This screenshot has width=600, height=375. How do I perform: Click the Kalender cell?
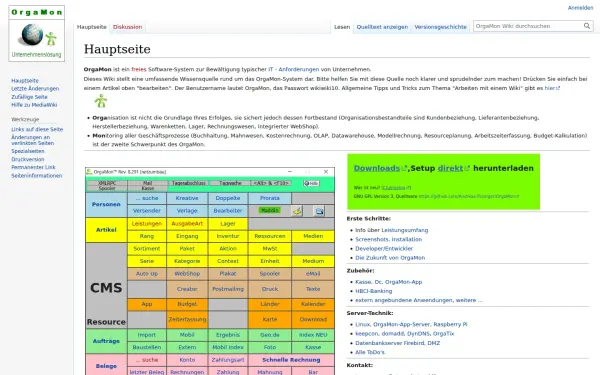point(313,304)
